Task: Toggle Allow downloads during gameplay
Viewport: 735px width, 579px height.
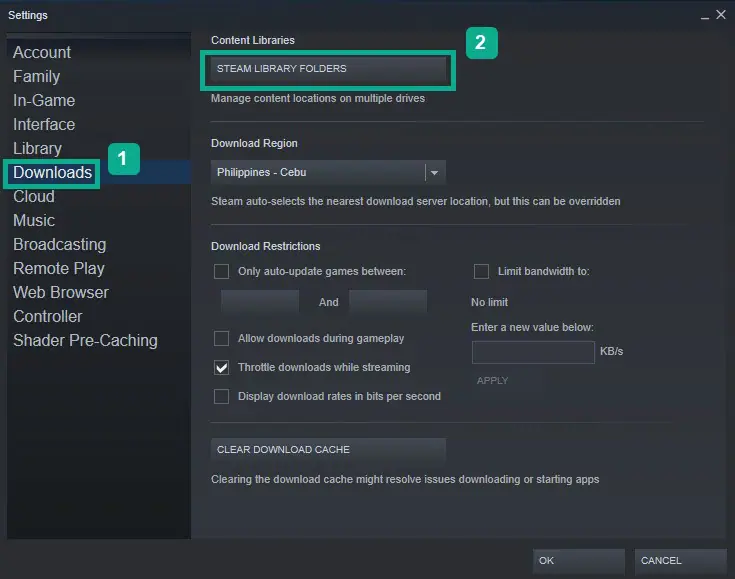Action: [221, 338]
